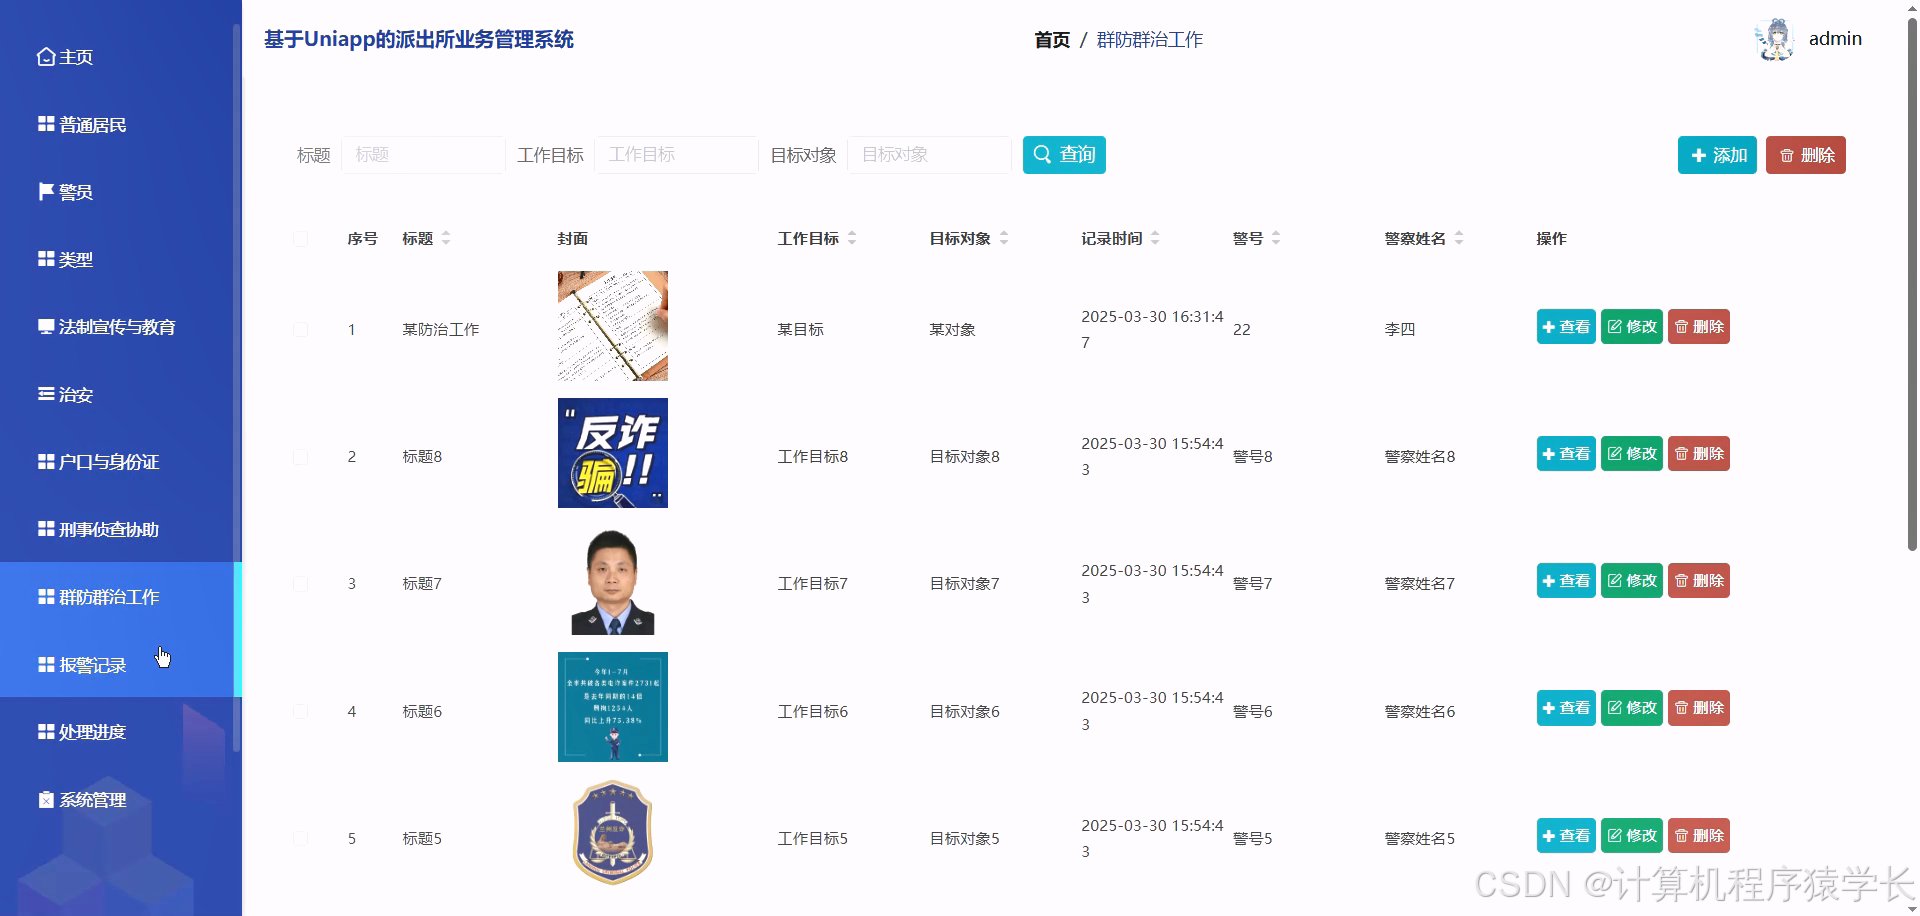The width and height of the screenshot is (1920, 916).
Task: Sort by 记录时间 using its arrows
Action: pos(1155,238)
